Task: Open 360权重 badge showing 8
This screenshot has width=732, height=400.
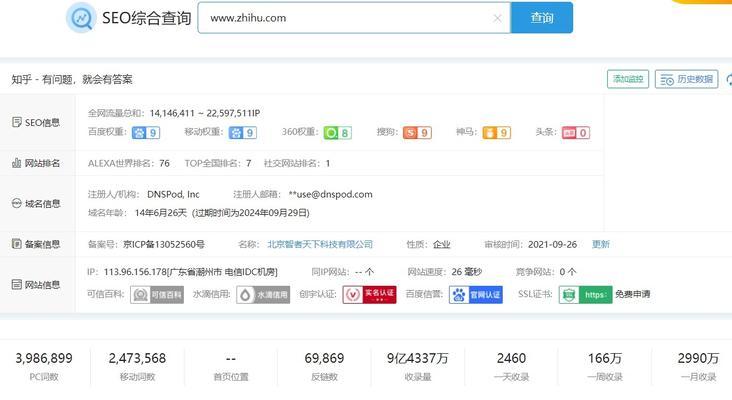Action: pyautogui.click(x=338, y=133)
